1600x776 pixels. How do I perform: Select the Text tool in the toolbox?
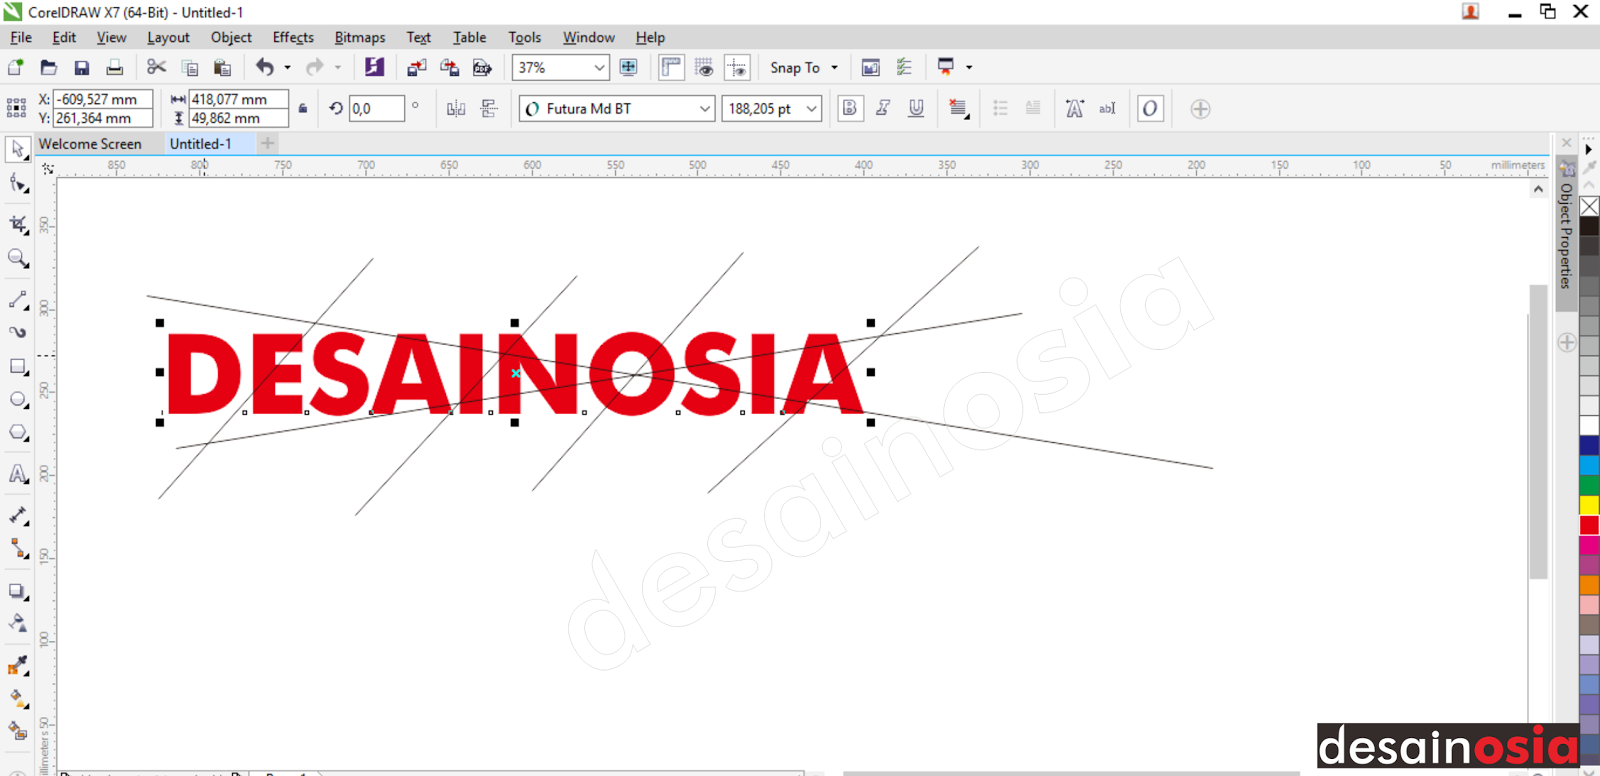click(x=18, y=474)
